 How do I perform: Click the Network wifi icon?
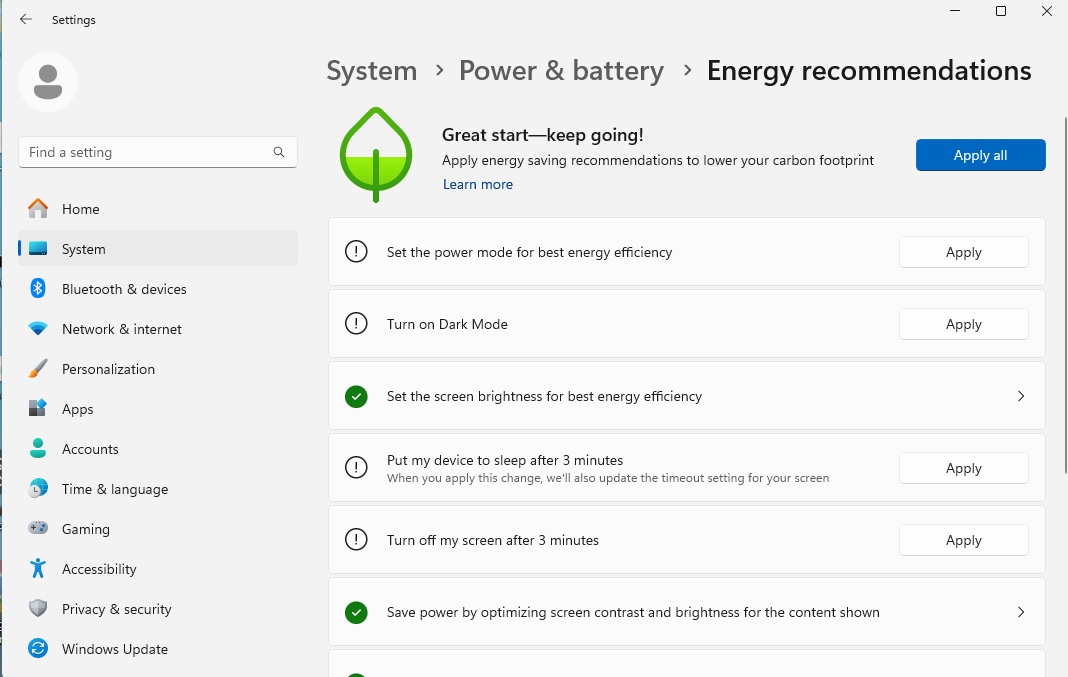coord(38,328)
